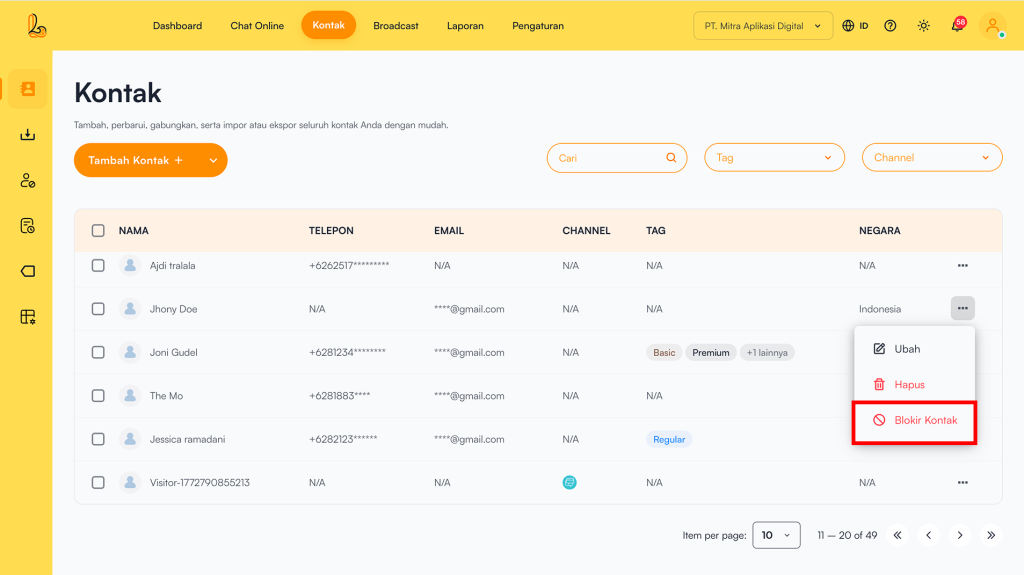The height and width of the screenshot is (575, 1024).
Task: Open the item per page dropdown
Action: [776, 535]
